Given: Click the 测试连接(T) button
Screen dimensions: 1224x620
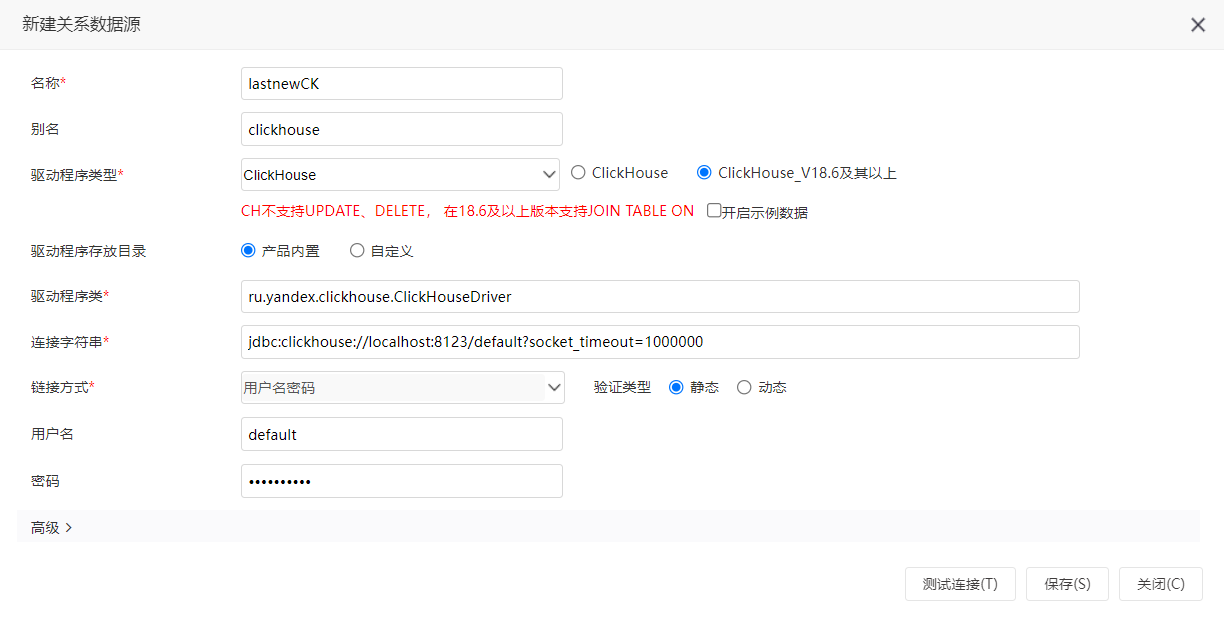Looking at the screenshot, I should point(960,584).
